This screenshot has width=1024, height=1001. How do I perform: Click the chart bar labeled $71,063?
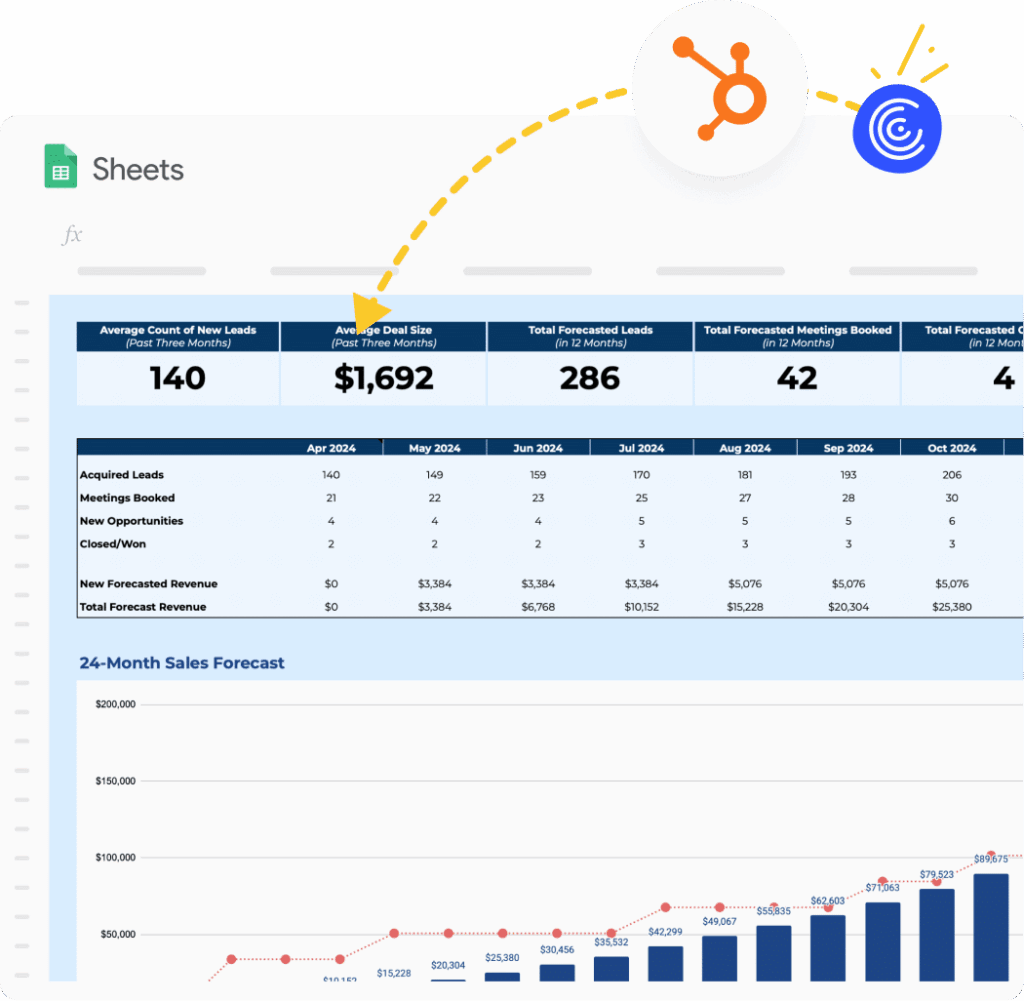(x=882, y=941)
